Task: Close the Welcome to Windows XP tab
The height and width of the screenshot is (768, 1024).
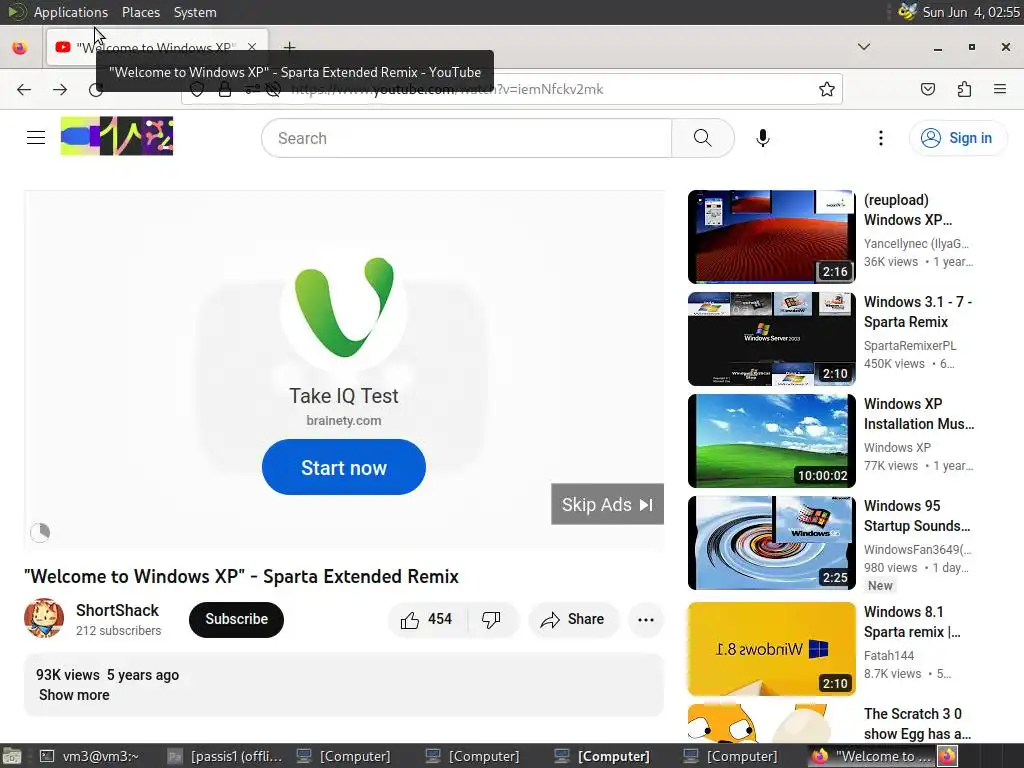Action: [252, 47]
